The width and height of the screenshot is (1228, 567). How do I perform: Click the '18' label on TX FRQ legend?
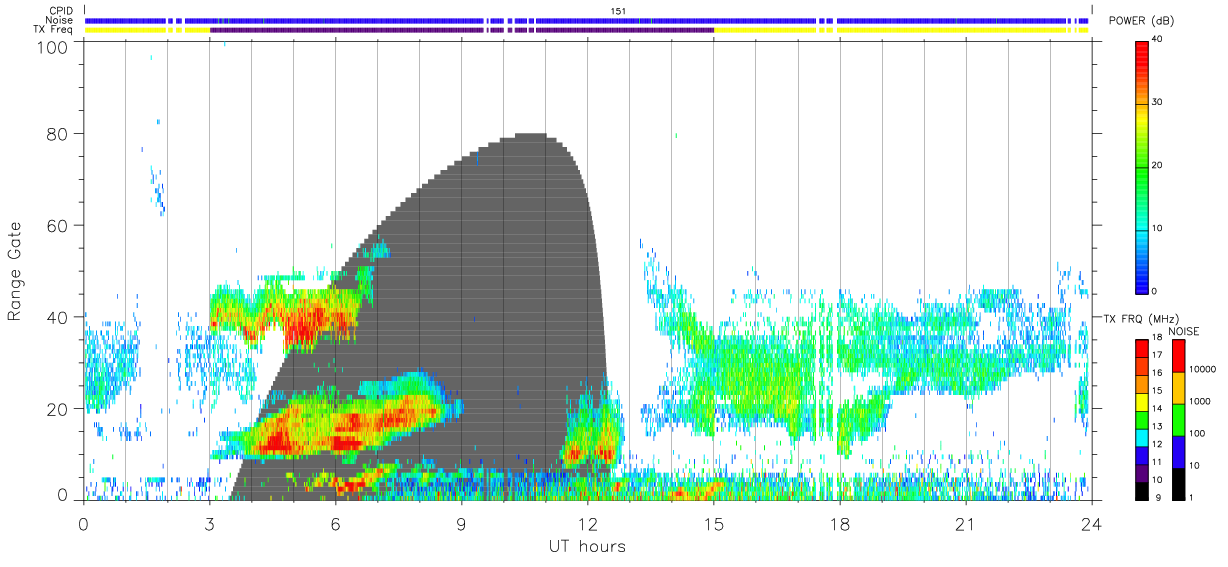[x=1158, y=338]
